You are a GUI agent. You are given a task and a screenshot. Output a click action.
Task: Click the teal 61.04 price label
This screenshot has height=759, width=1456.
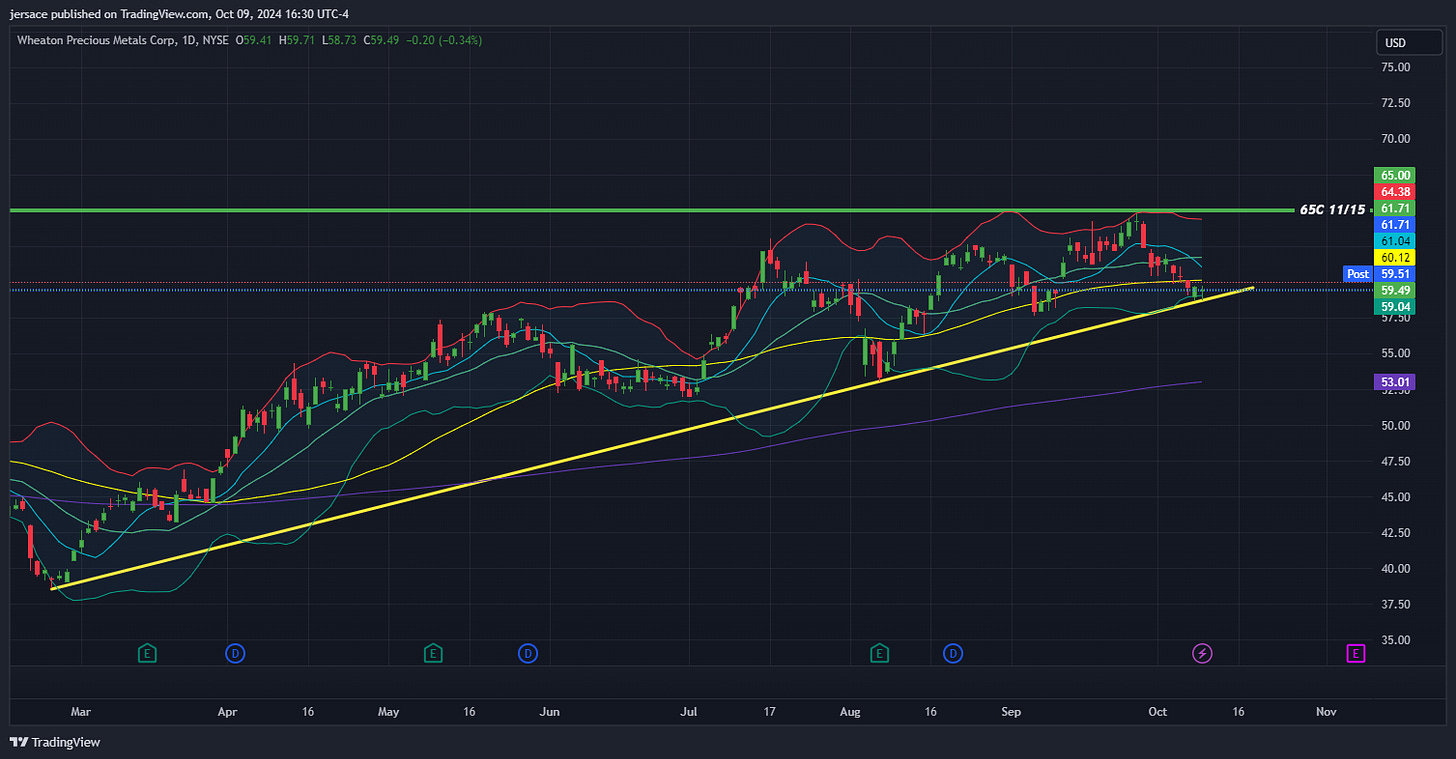tap(1396, 241)
